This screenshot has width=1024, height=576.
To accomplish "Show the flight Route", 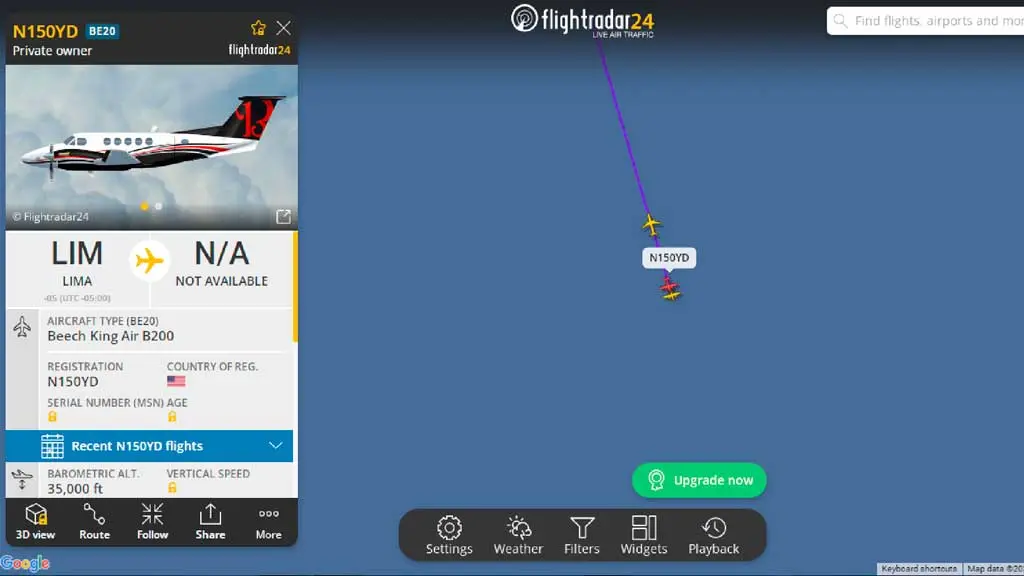I will (x=94, y=522).
